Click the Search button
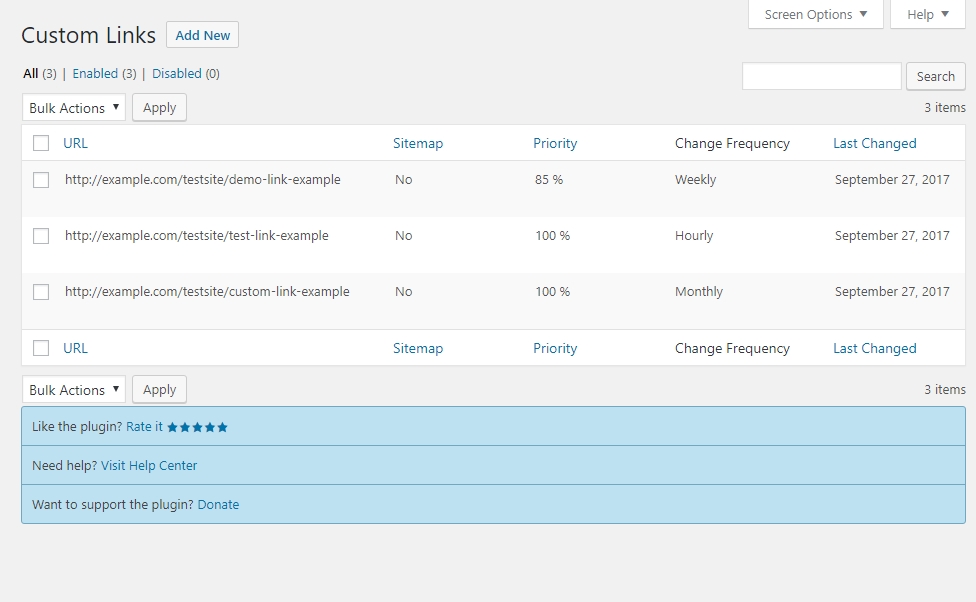 [936, 76]
